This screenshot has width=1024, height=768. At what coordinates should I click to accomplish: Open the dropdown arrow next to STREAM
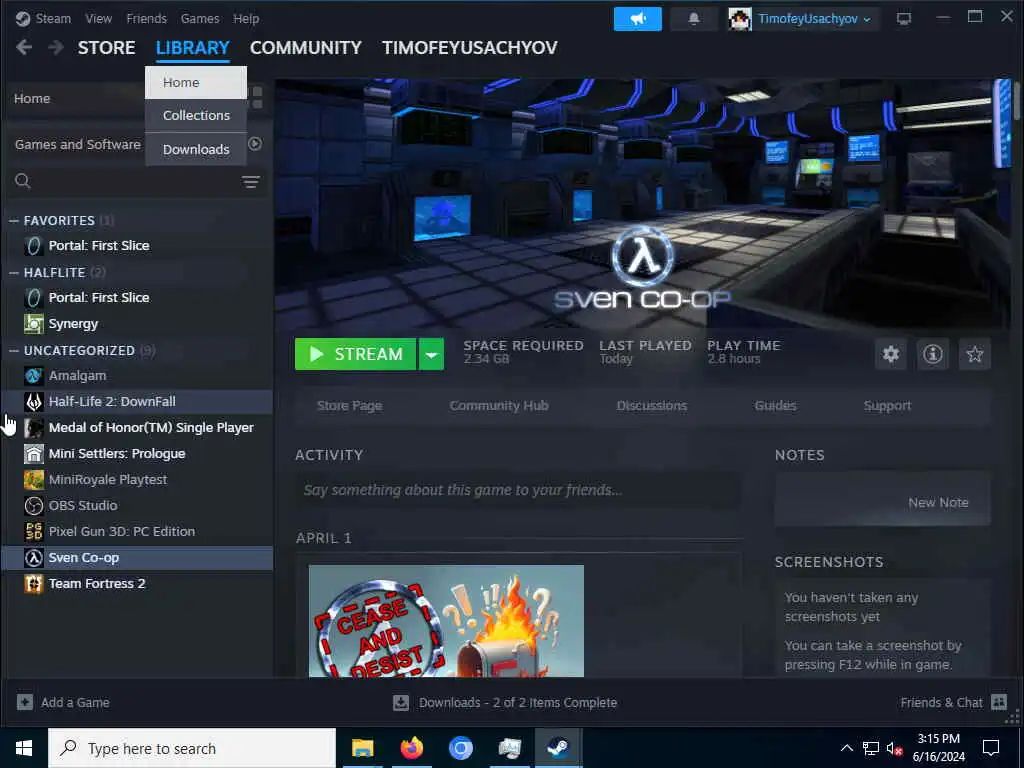[431, 354]
